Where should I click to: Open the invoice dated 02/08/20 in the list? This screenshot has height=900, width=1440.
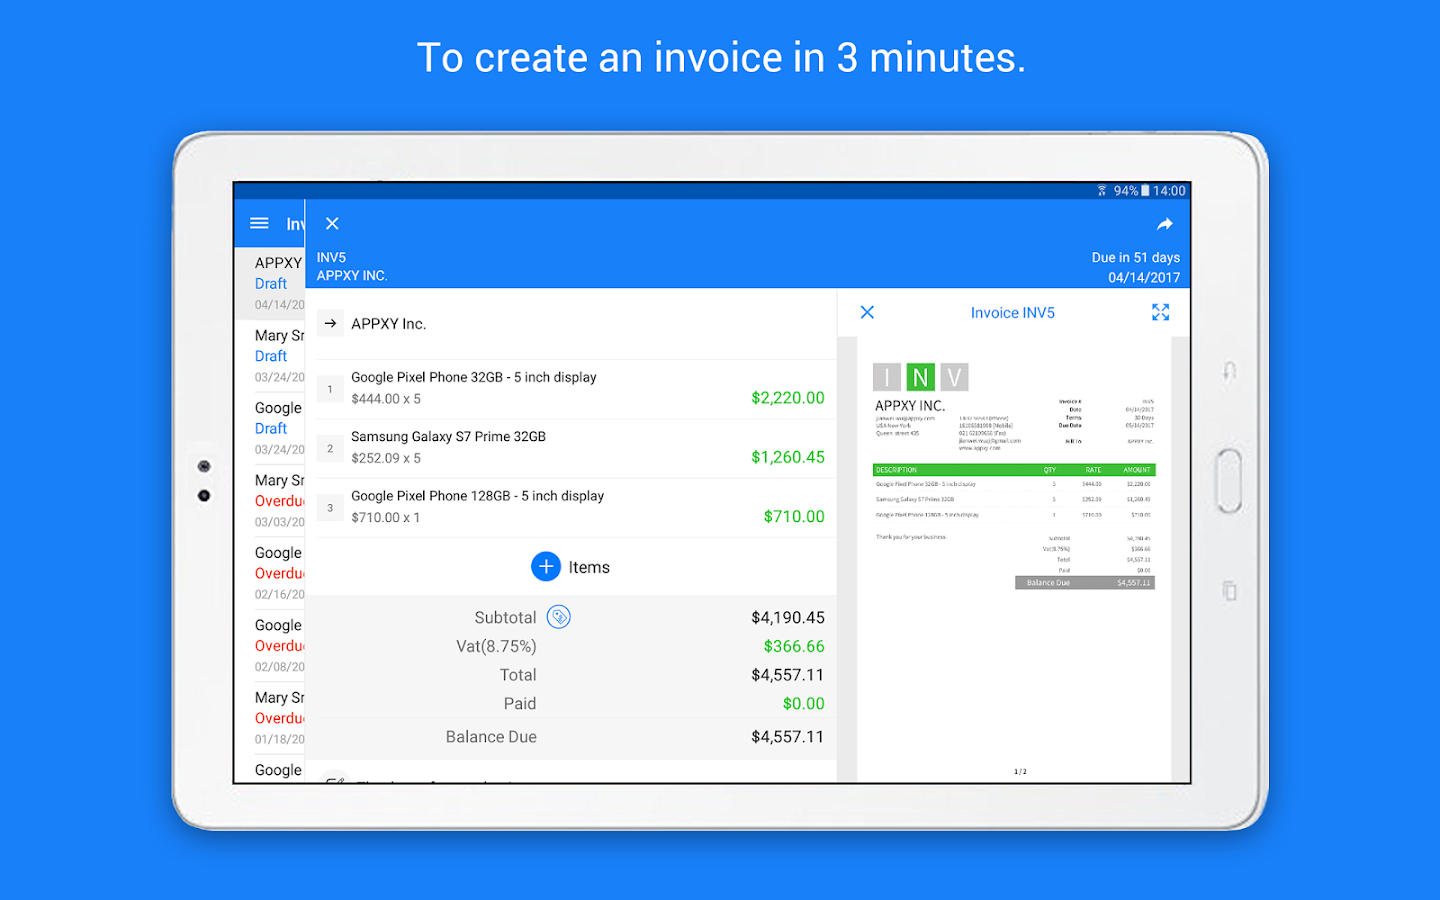[x=269, y=645]
